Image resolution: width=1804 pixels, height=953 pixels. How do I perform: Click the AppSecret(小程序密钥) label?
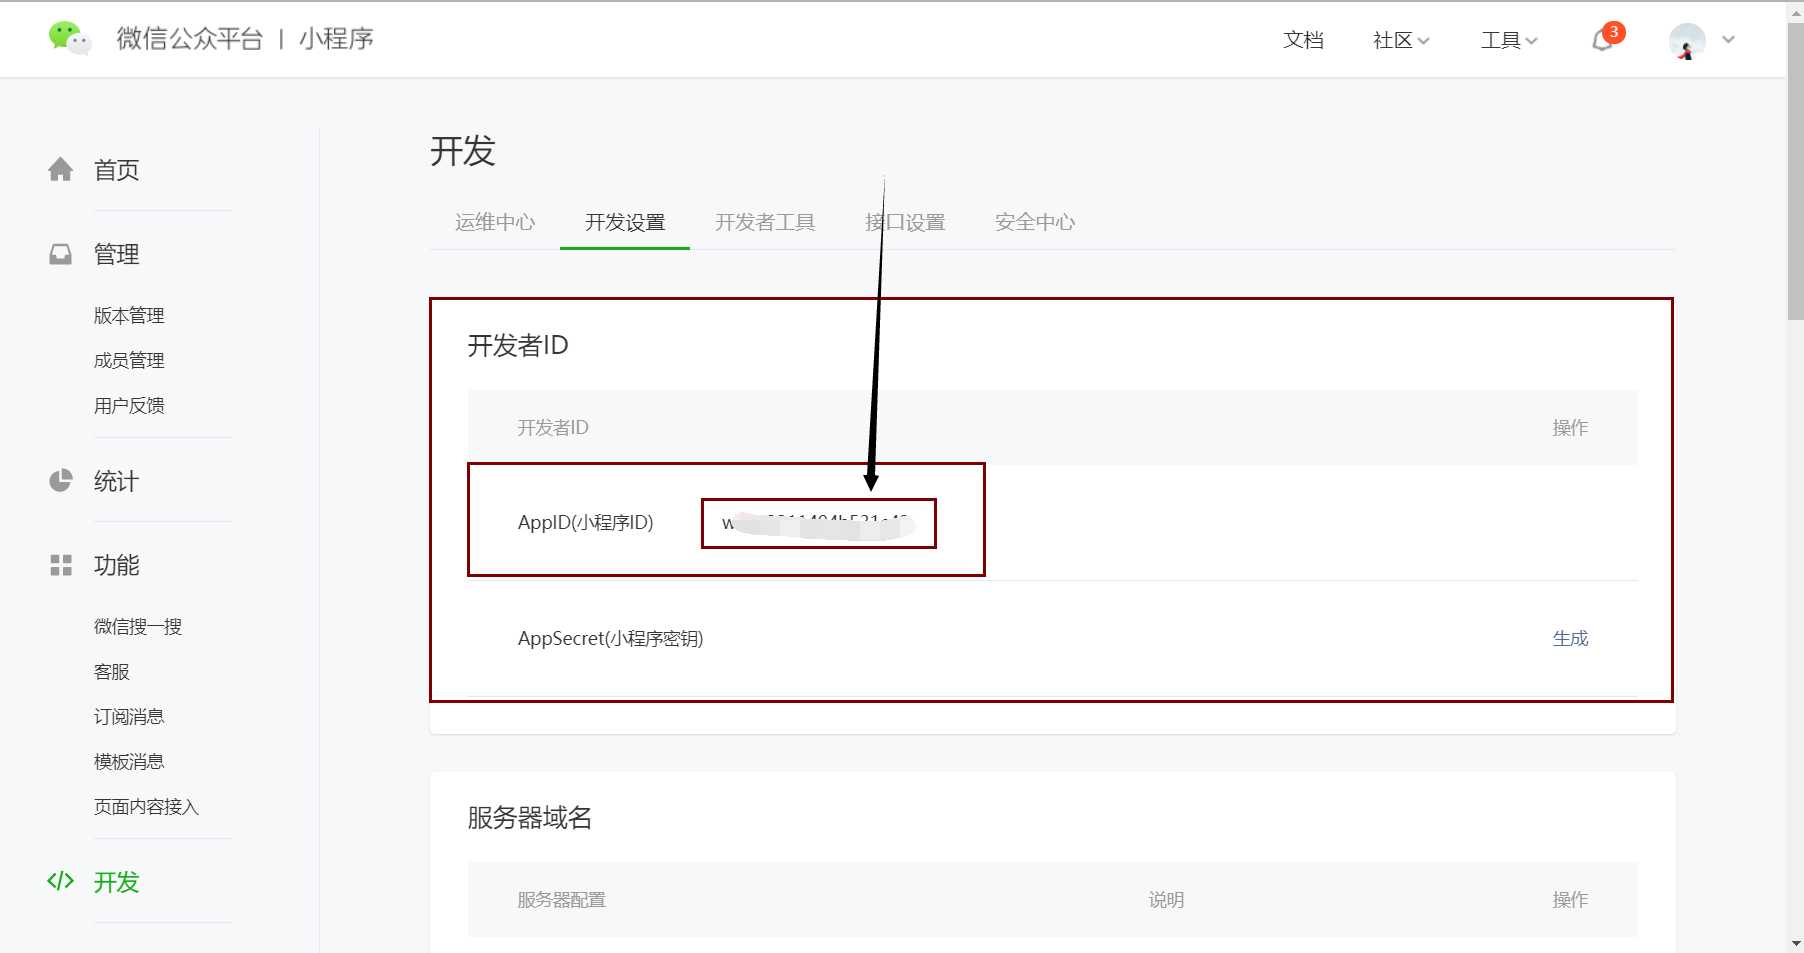(610, 638)
